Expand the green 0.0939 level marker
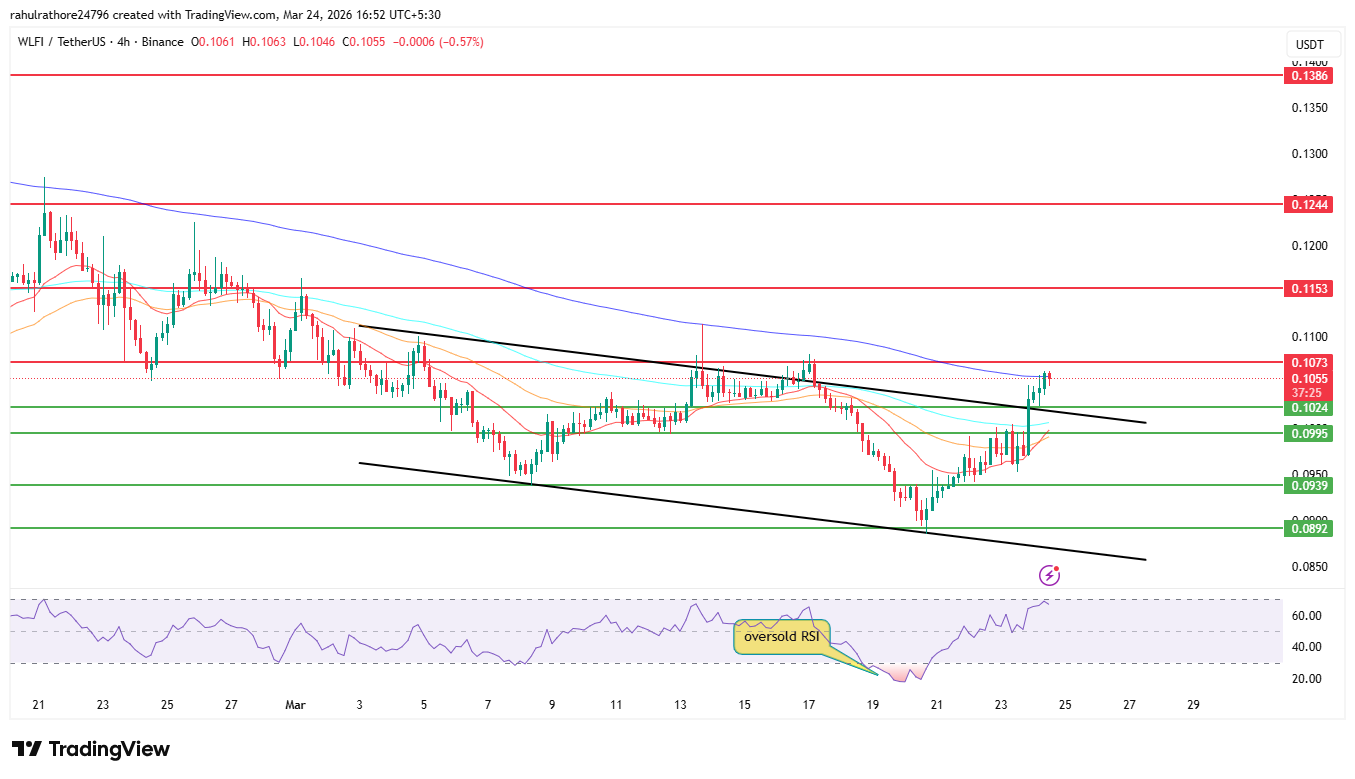This screenshot has width=1355, height=779. click(x=1308, y=485)
